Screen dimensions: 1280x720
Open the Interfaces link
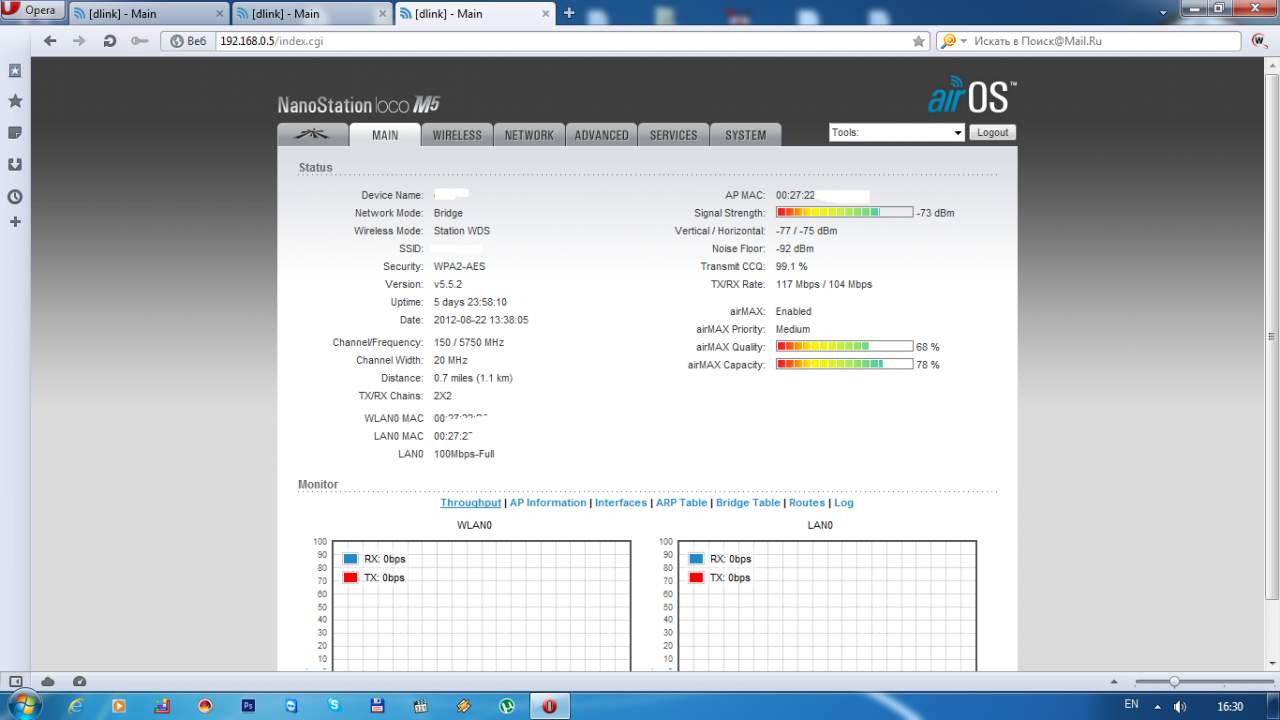pos(621,503)
